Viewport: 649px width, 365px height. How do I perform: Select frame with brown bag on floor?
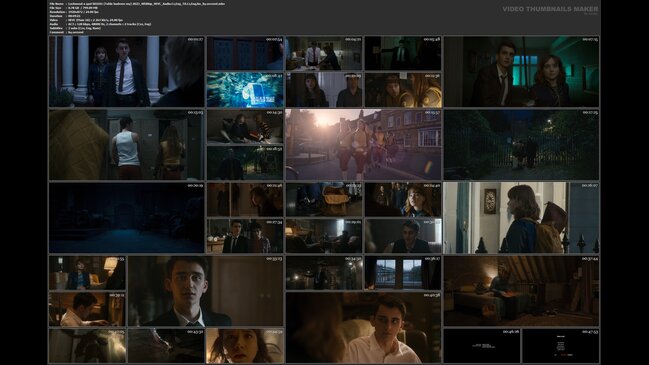[324, 199]
